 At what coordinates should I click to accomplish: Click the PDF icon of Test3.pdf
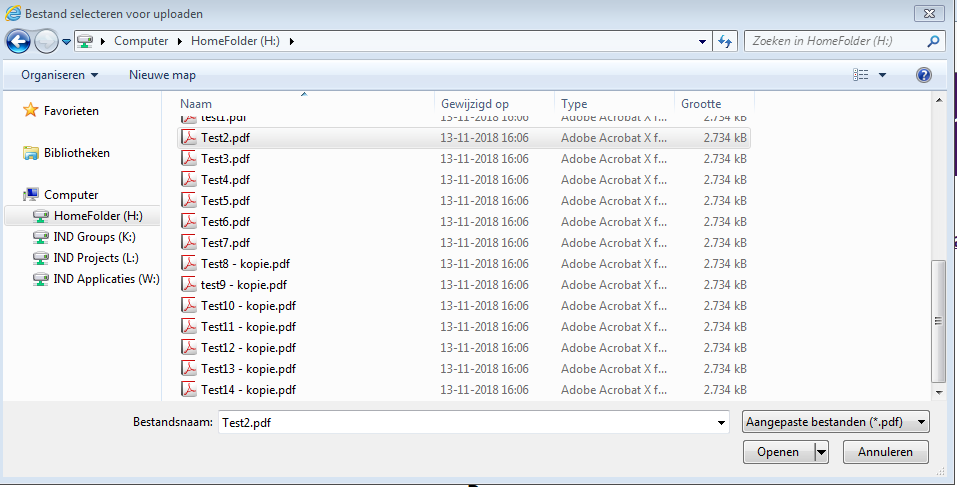point(189,159)
